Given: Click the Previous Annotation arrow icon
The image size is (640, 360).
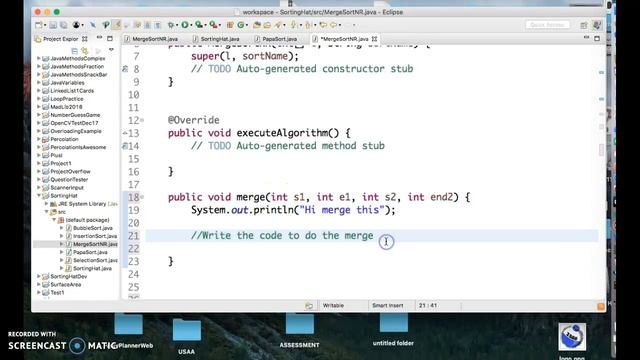Looking at the screenshot, I should (x=308, y=25).
